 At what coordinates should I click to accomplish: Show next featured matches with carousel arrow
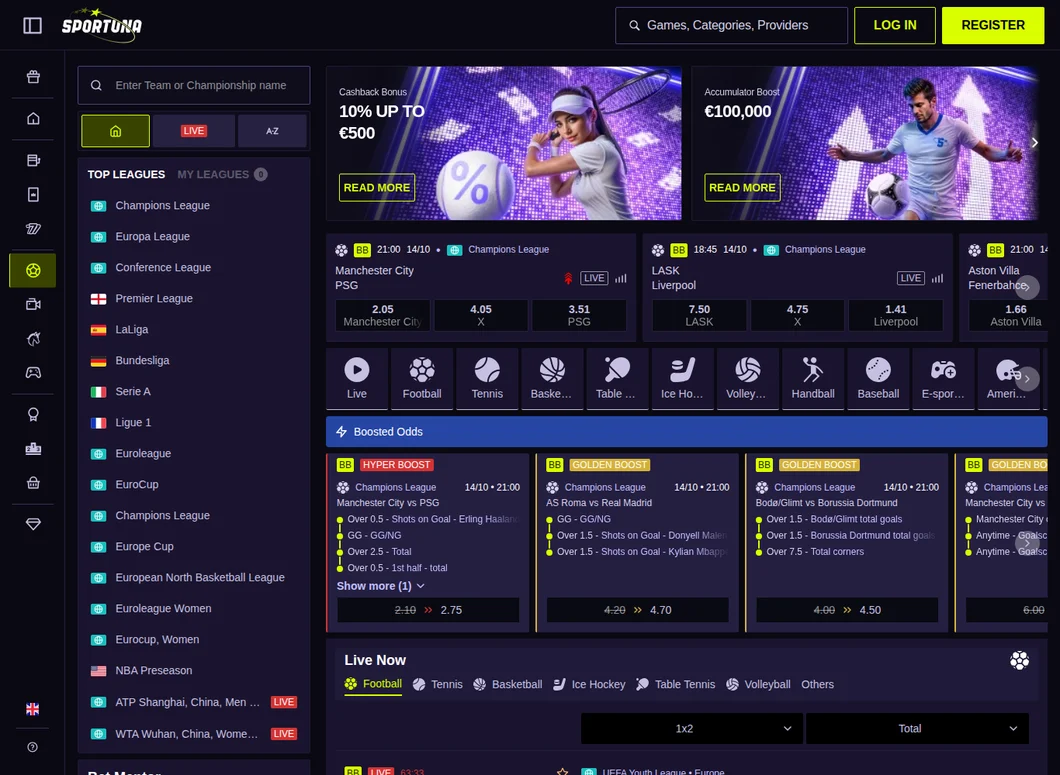click(1027, 287)
